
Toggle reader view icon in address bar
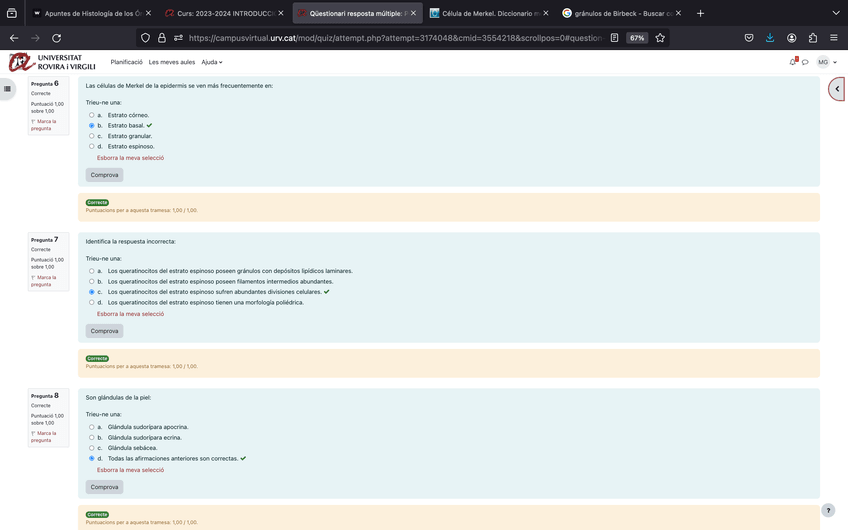pos(615,38)
